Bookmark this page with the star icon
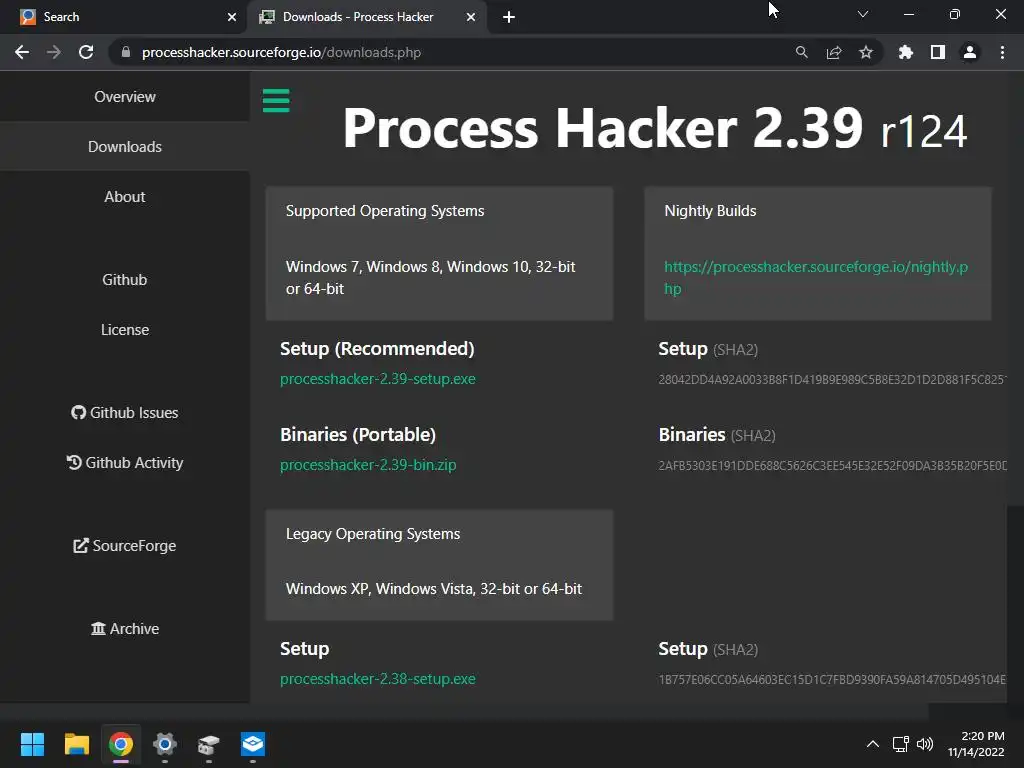This screenshot has height=768, width=1024. (x=865, y=52)
